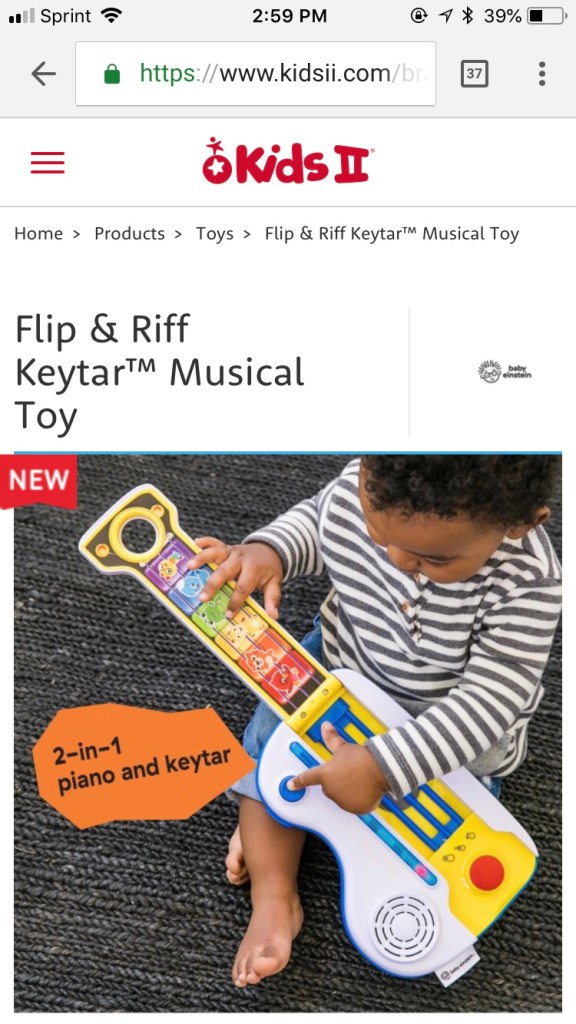Tap the Baby Einstein brand logo
The width and height of the screenshot is (576, 1024).
coord(505,372)
